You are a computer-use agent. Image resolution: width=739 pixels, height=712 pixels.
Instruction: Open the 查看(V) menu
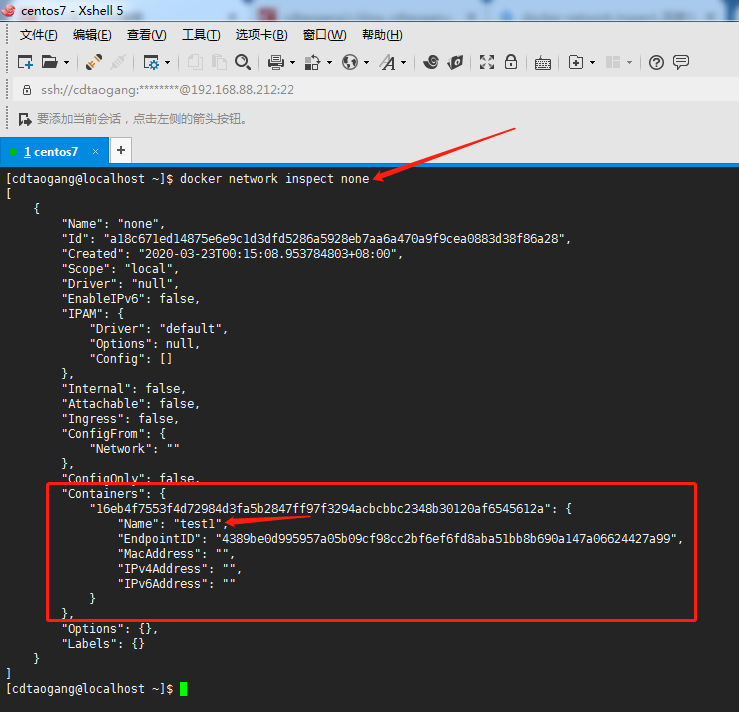tap(147, 35)
